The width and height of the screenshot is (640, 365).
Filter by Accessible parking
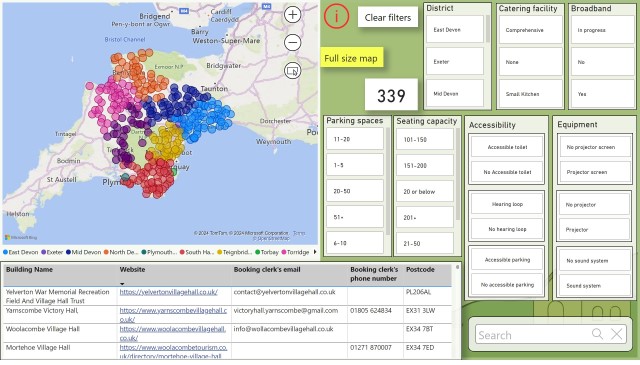pyautogui.click(x=507, y=259)
